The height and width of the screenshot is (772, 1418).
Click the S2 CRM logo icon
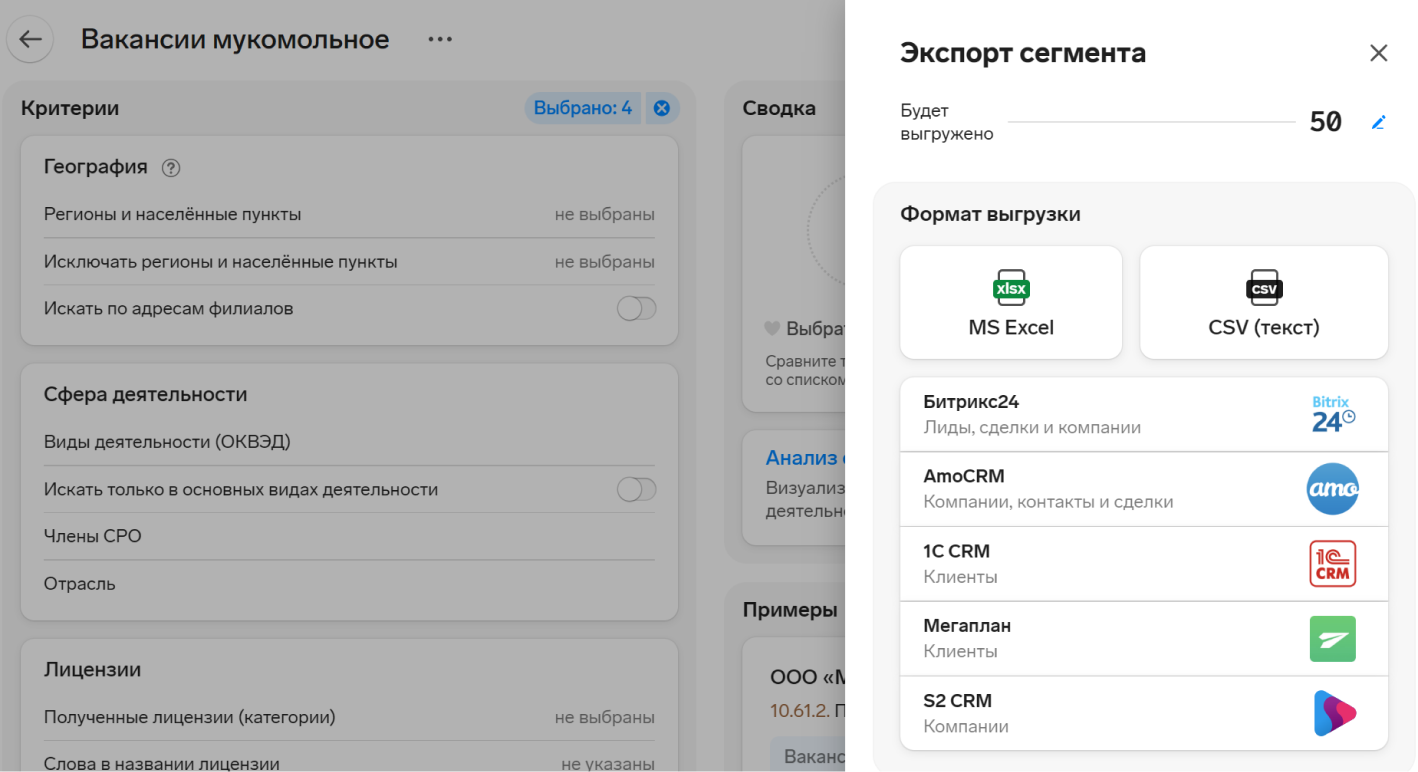1333,713
